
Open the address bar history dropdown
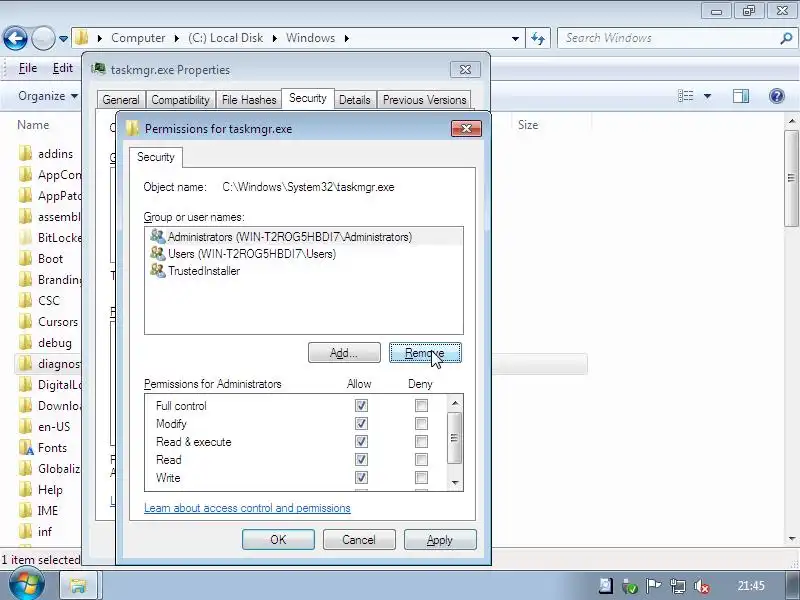click(x=515, y=38)
